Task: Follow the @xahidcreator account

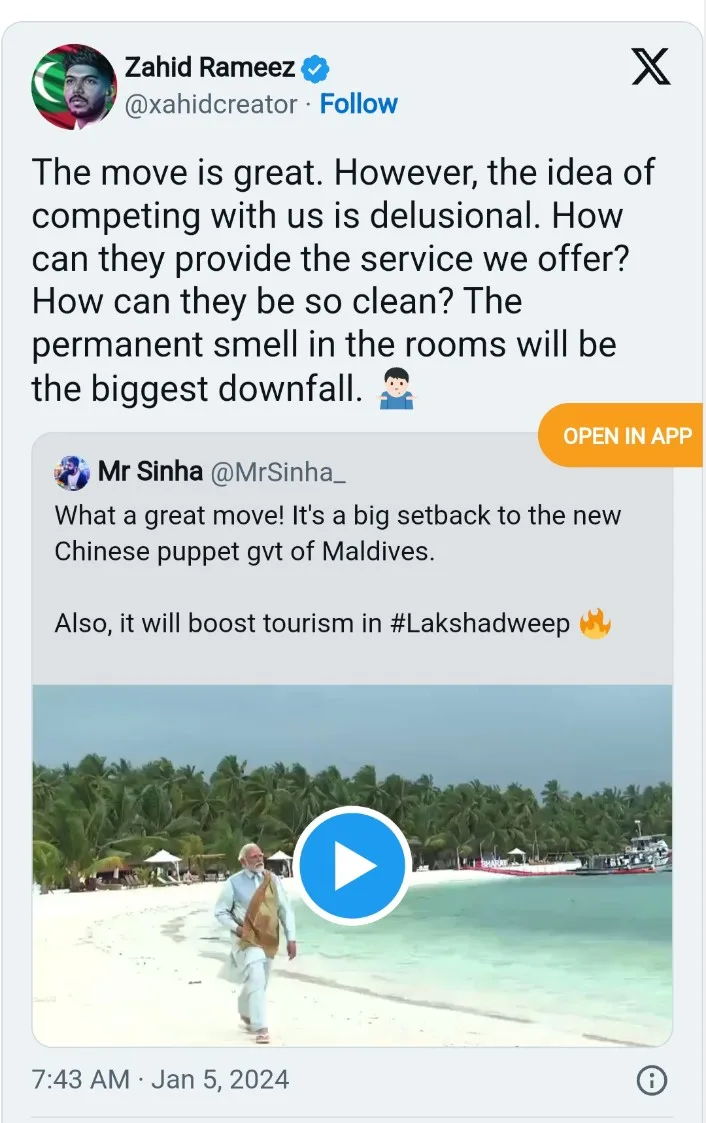Action: [x=359, y=104]
